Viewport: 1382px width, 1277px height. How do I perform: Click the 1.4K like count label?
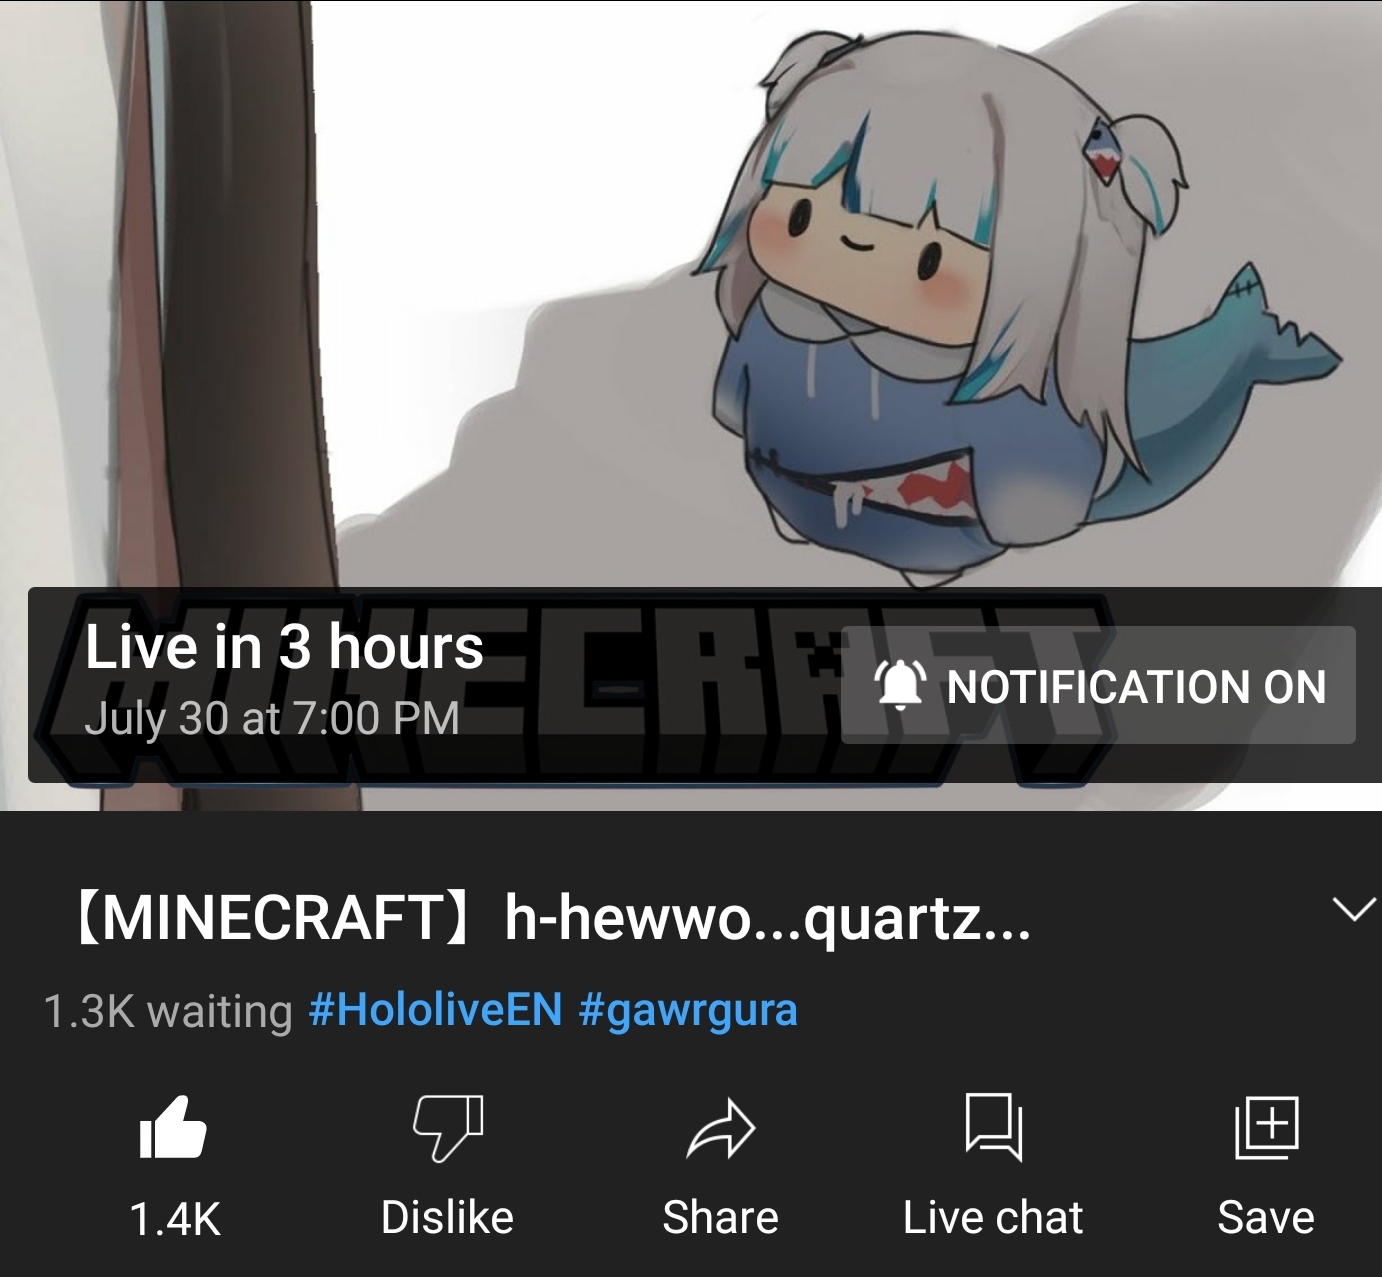click(x=175, y=1218)
